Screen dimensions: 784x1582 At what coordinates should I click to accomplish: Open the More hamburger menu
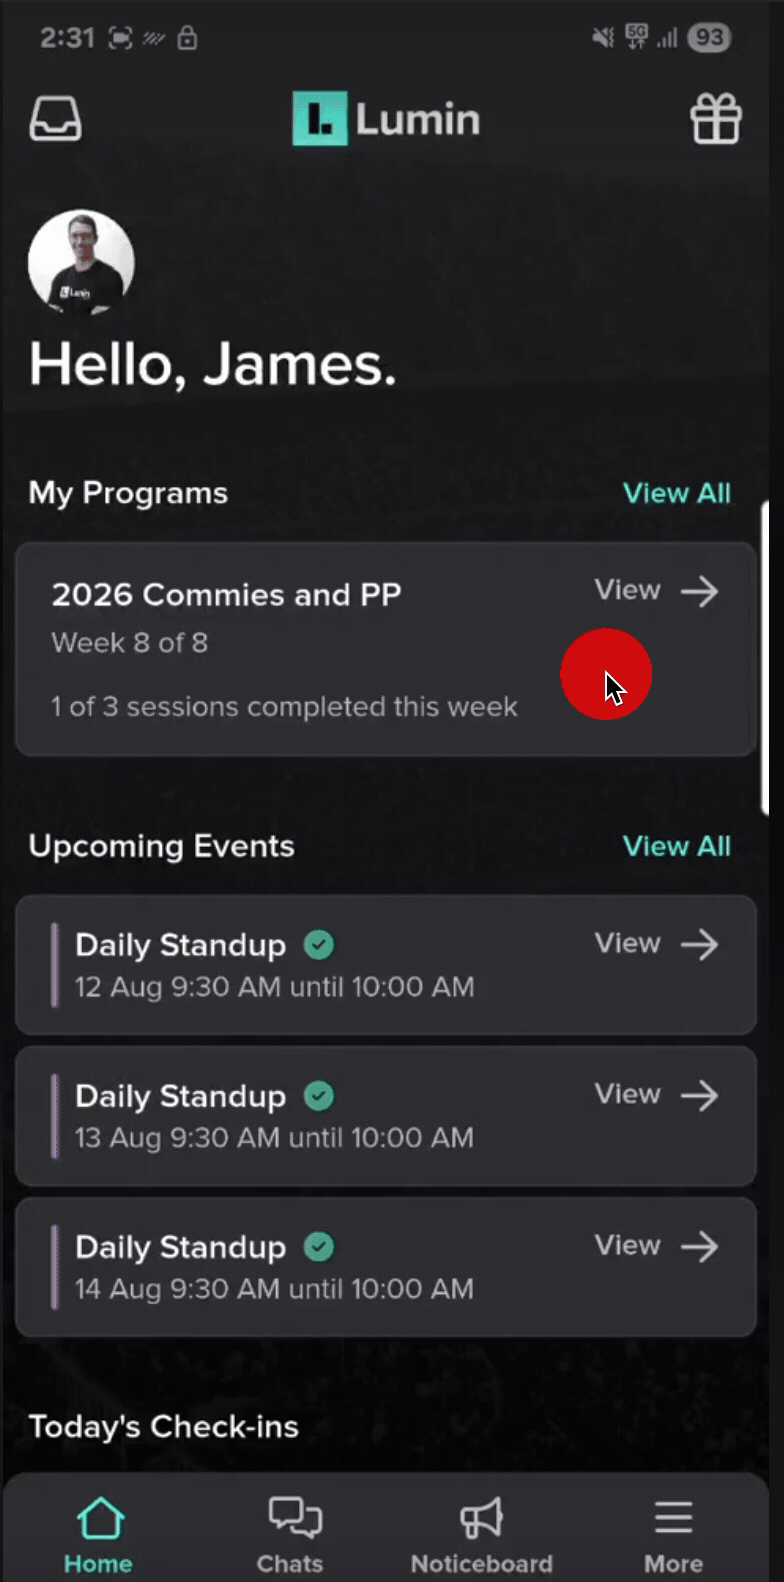click(x=673, y=1519)
